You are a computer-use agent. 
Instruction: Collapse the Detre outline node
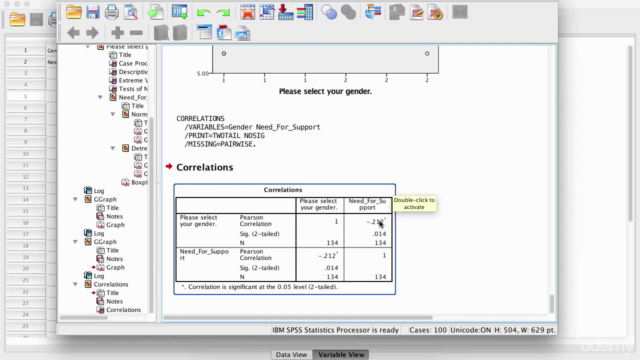point(113,148)
